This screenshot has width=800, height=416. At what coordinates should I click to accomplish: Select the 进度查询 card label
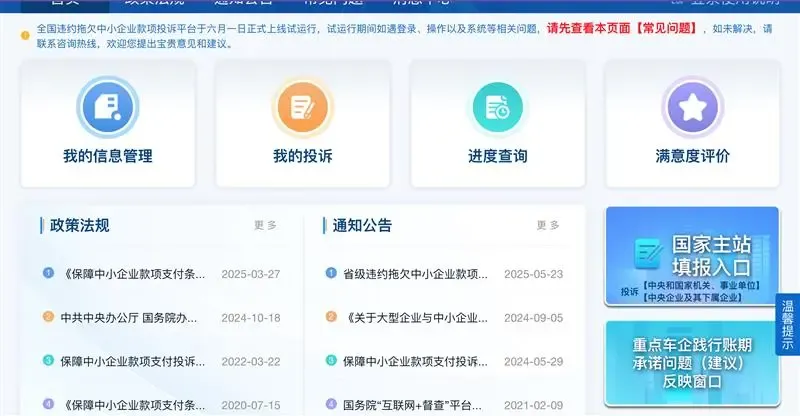click(x=497, y=157)
